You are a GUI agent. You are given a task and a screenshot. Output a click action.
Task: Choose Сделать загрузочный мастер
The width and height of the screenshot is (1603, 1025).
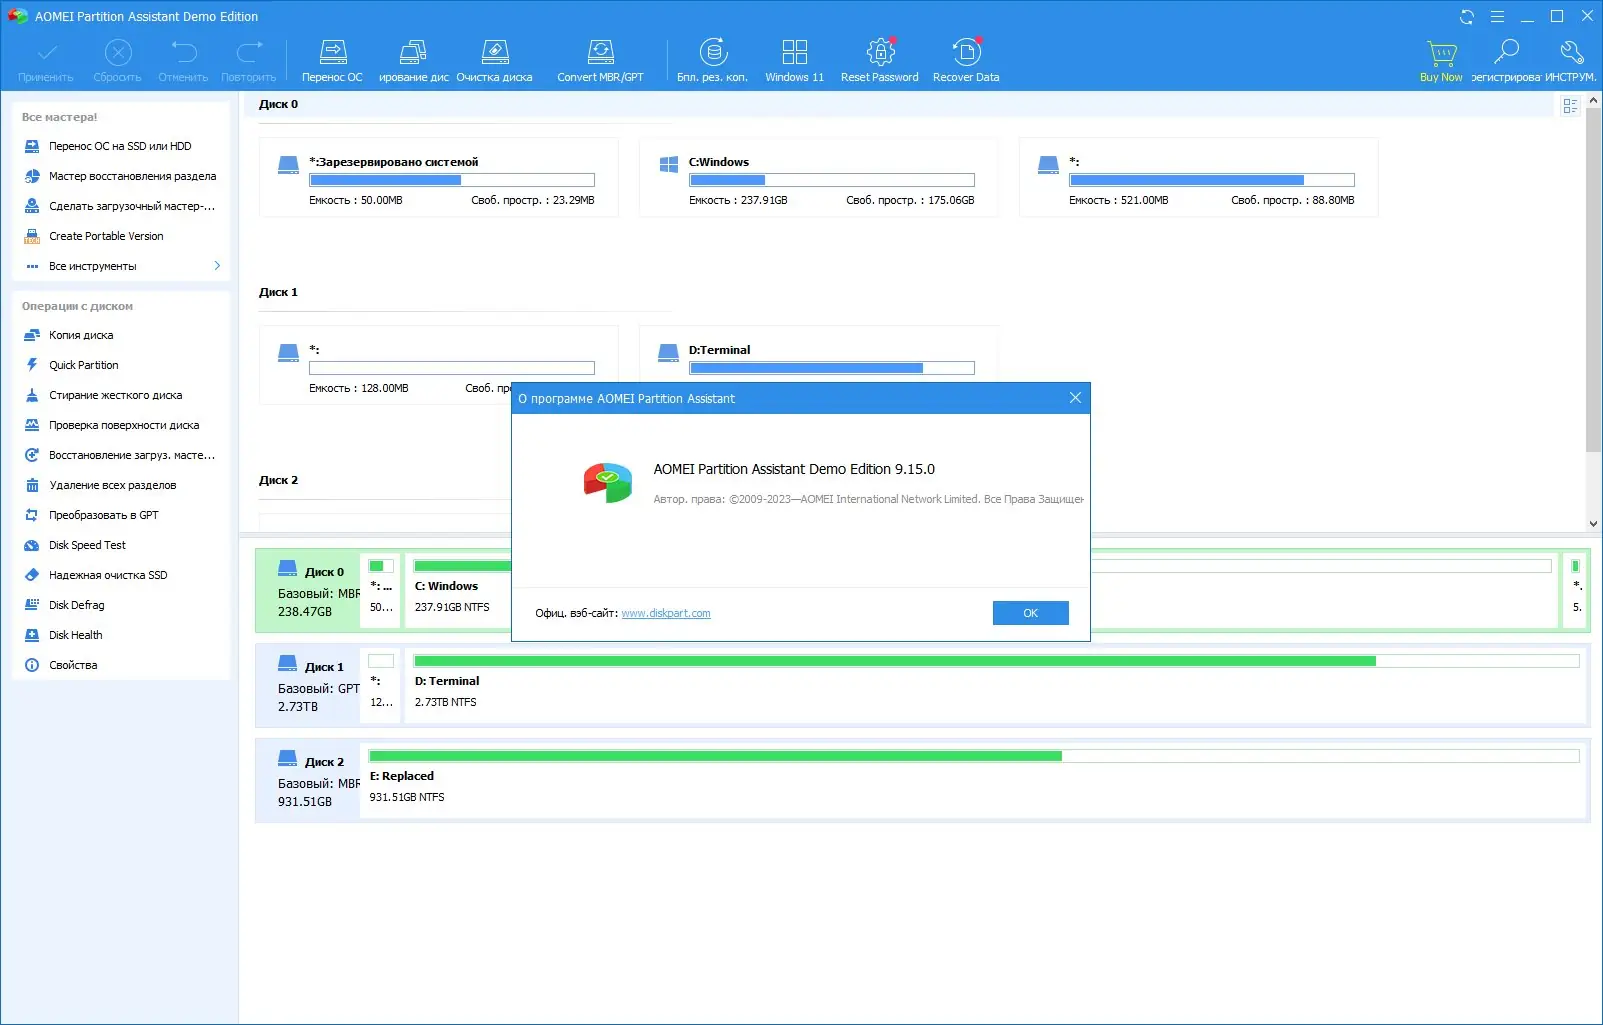pos(121,206)
